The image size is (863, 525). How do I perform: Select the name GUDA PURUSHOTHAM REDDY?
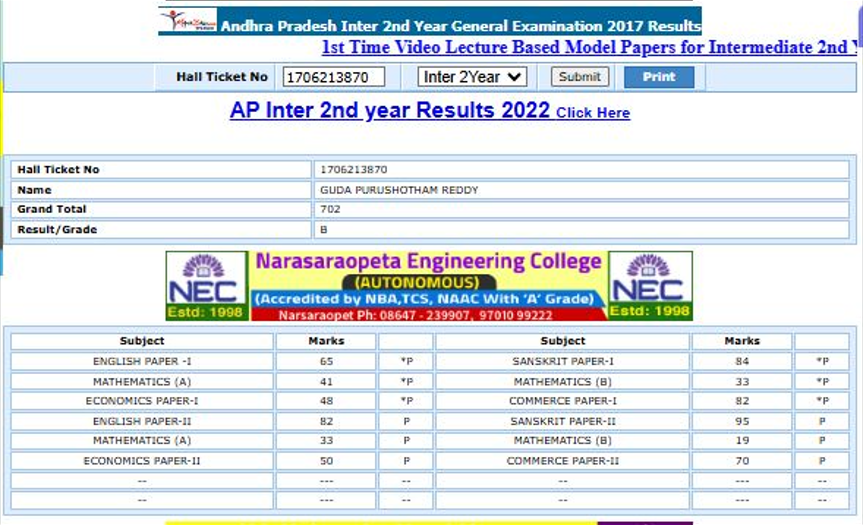click(399, 190)
